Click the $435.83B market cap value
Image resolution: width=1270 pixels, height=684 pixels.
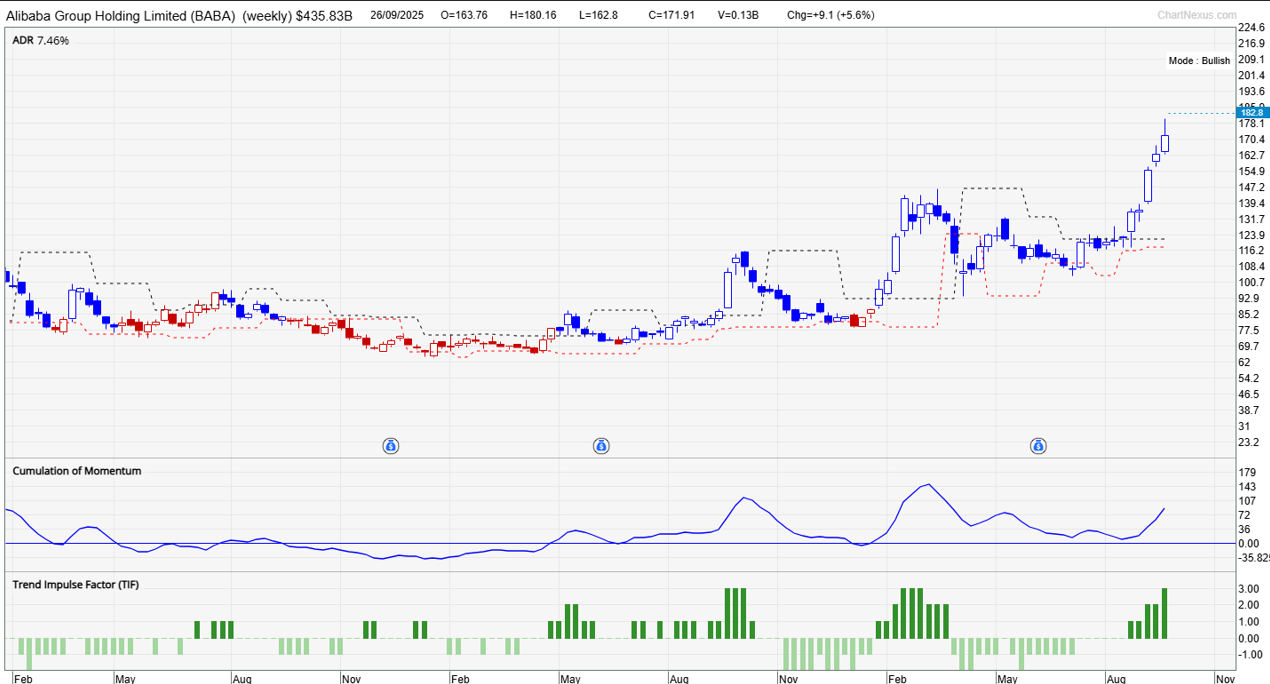click(x=325, y=16)
